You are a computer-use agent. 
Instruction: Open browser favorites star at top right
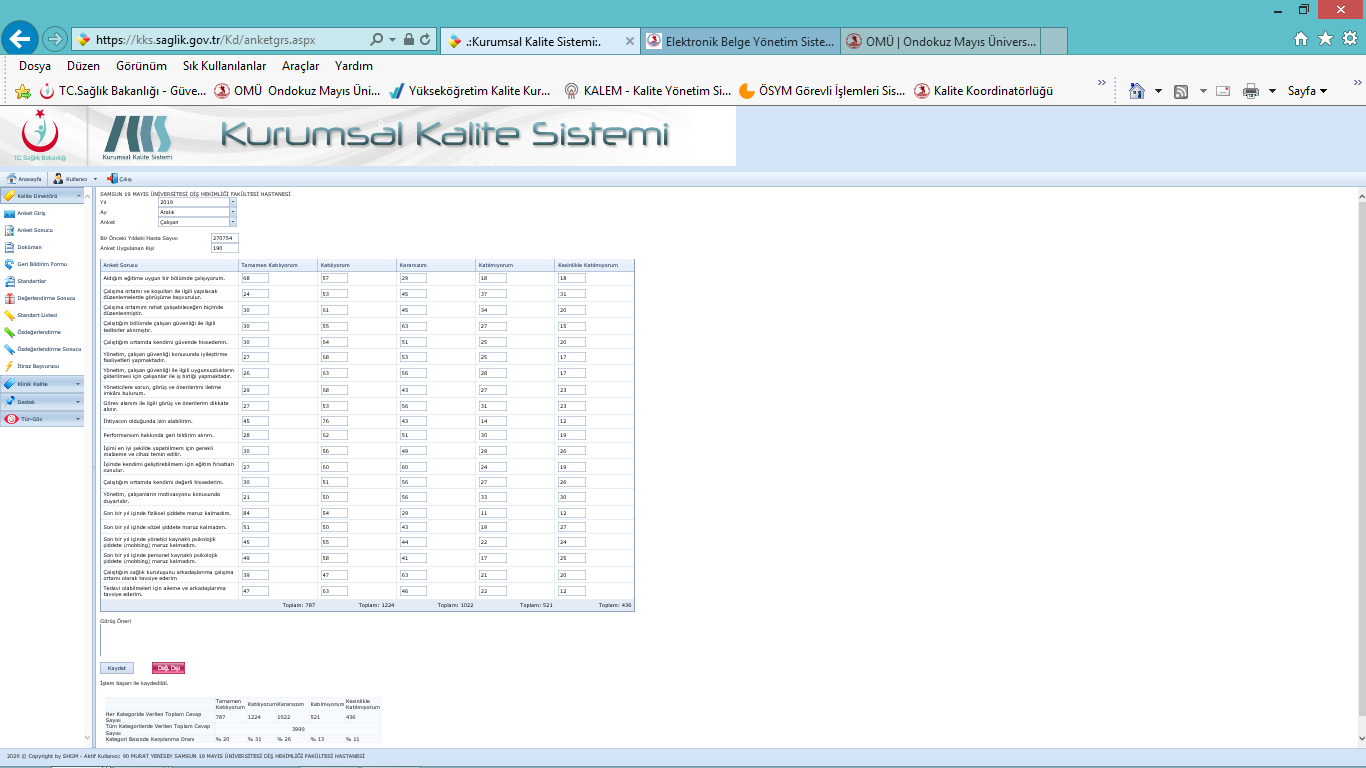[1325, 39]
